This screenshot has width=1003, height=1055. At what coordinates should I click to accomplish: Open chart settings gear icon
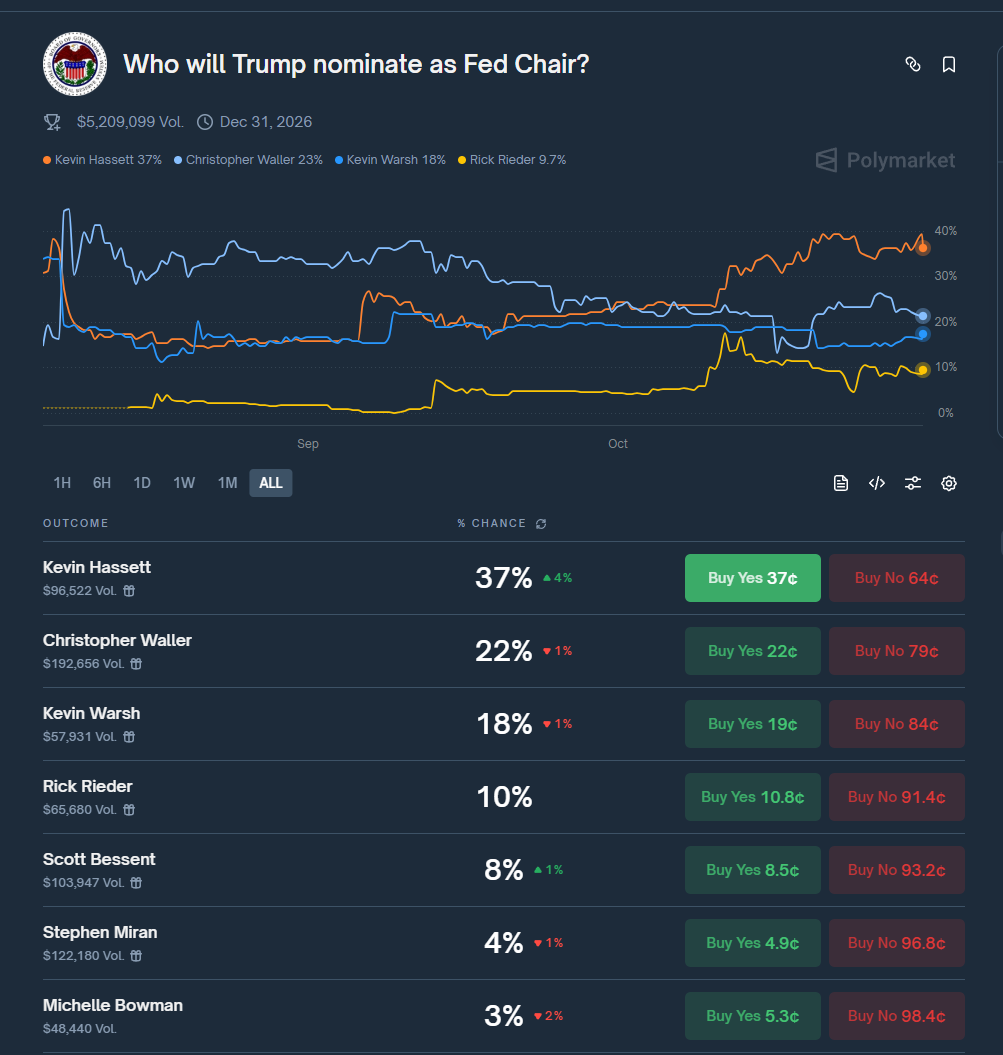coord(949,484)
